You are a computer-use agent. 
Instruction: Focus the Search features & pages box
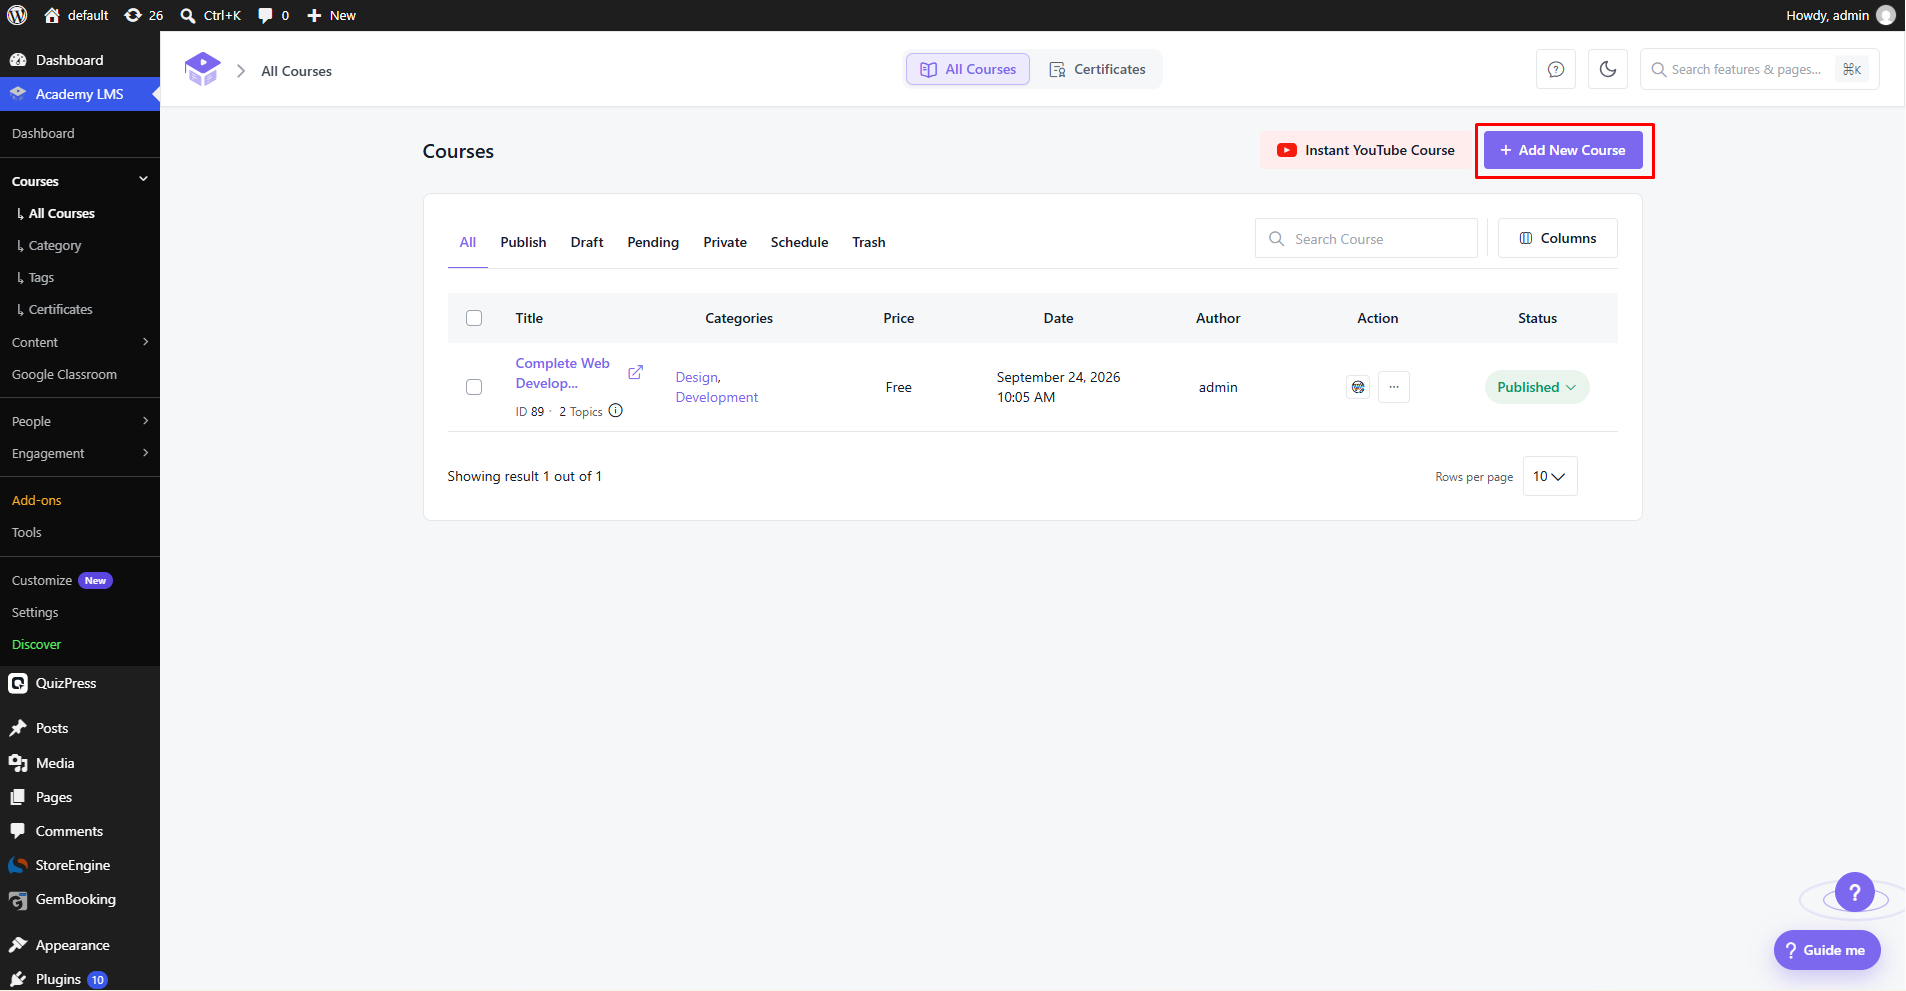pyautogui.click(x=1760, y=69)
